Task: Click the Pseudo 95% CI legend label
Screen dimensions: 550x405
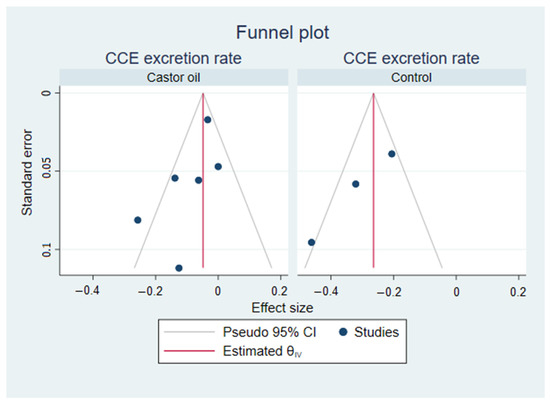Action: [x=269, y=332]
